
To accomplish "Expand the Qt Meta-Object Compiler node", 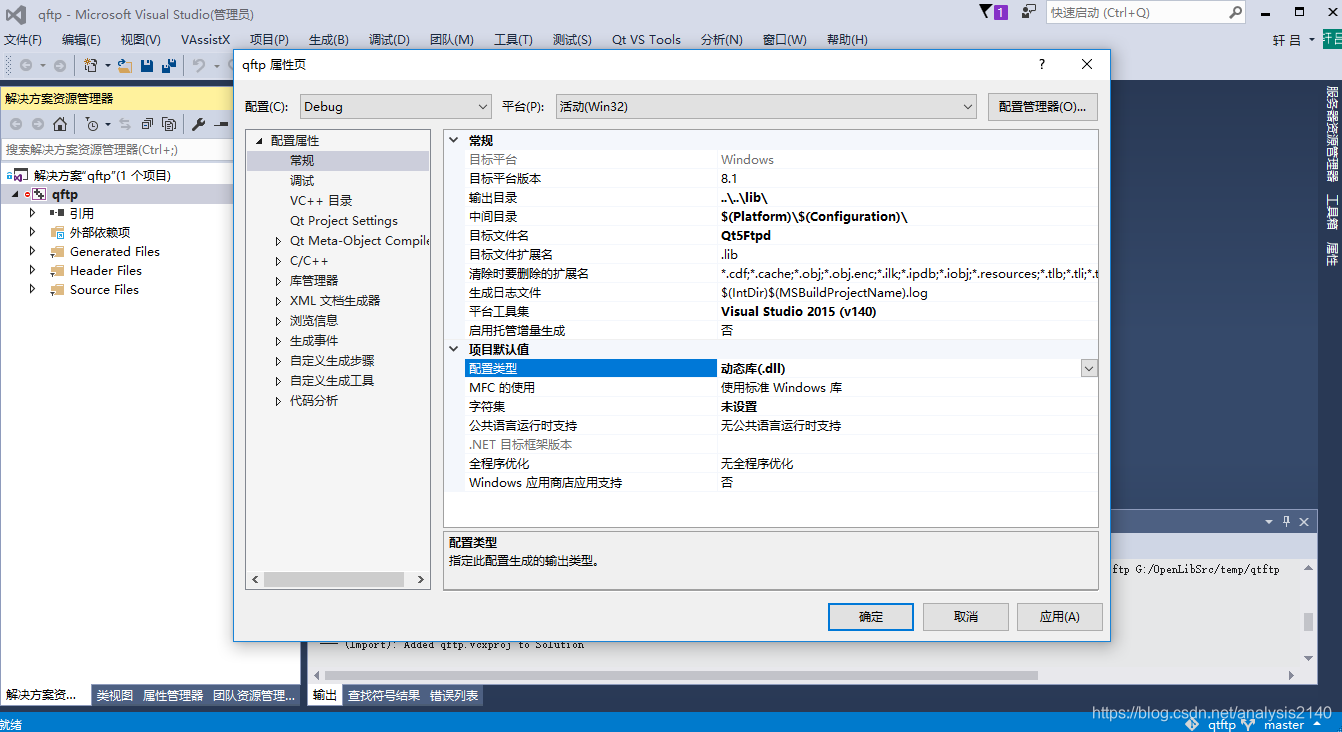I will (x=279, y=240).
